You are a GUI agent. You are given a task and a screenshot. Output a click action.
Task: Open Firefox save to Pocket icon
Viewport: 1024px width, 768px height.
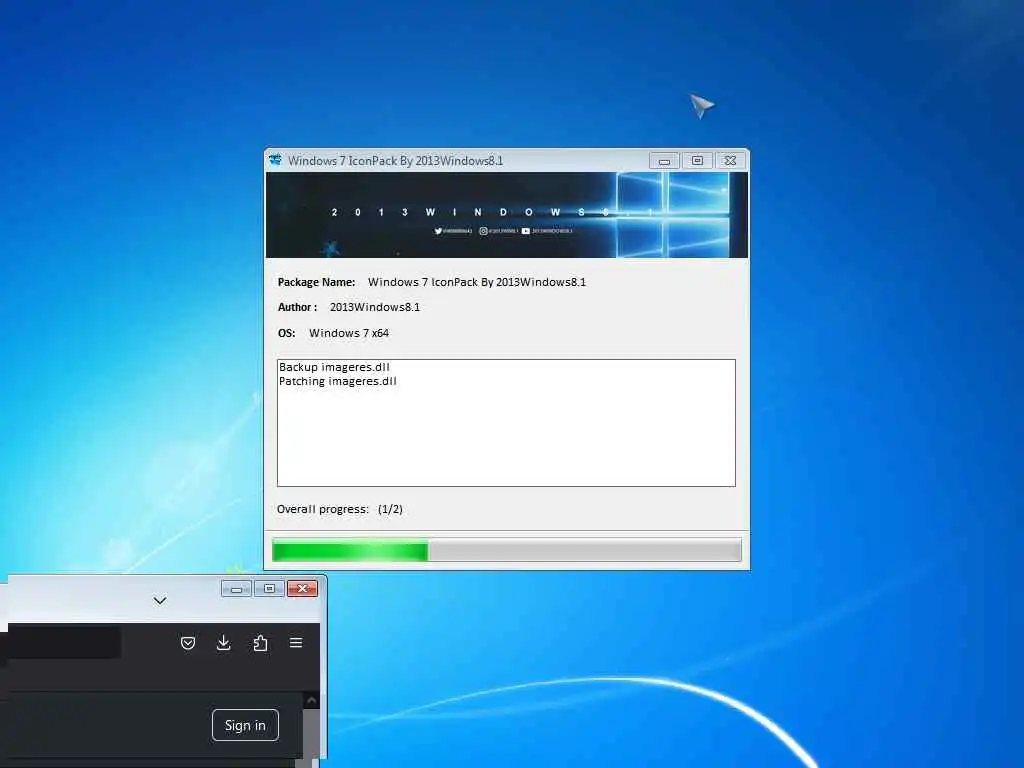tap(188, 643)
